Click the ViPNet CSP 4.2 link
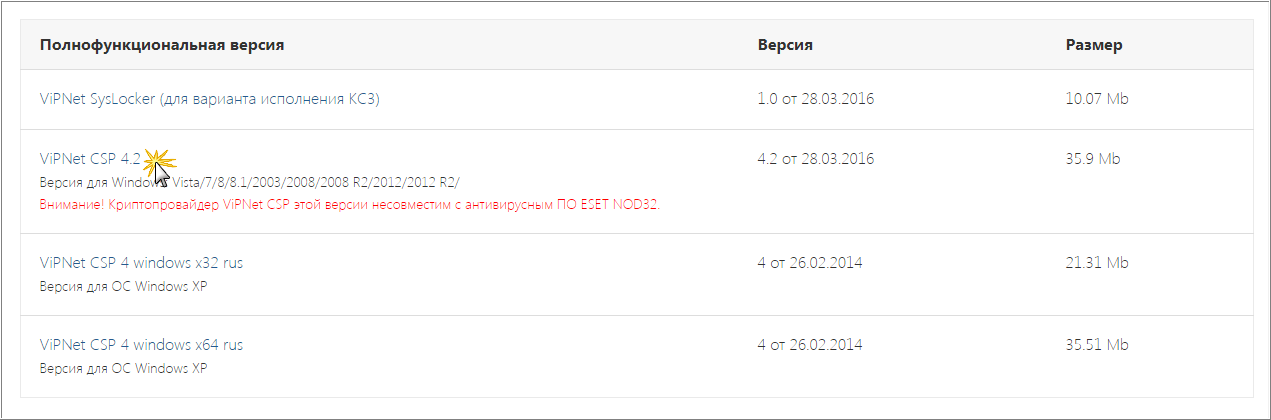The image size is (1271, 420). click(89, 159)
